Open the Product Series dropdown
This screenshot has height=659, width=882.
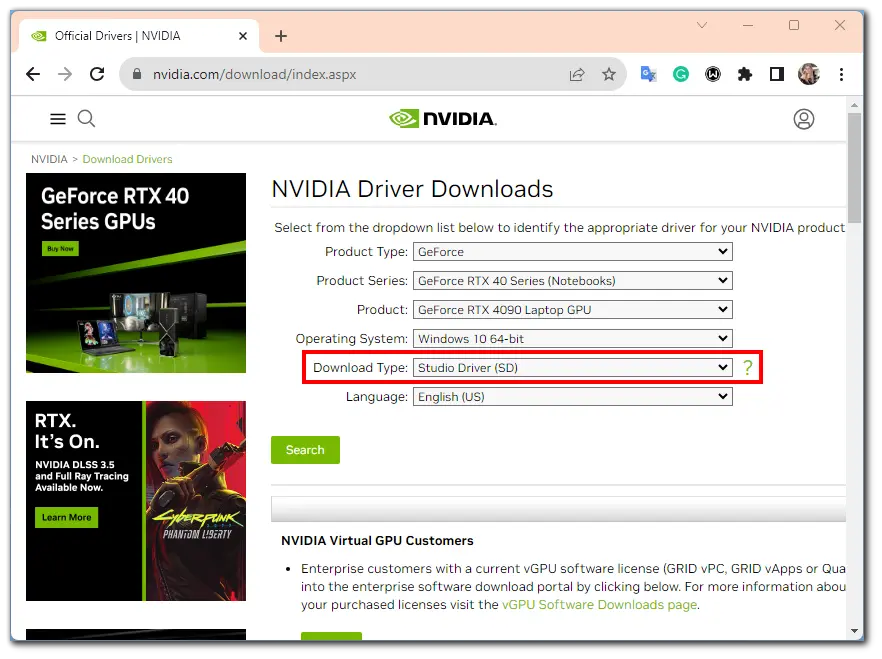click(573, 281)
